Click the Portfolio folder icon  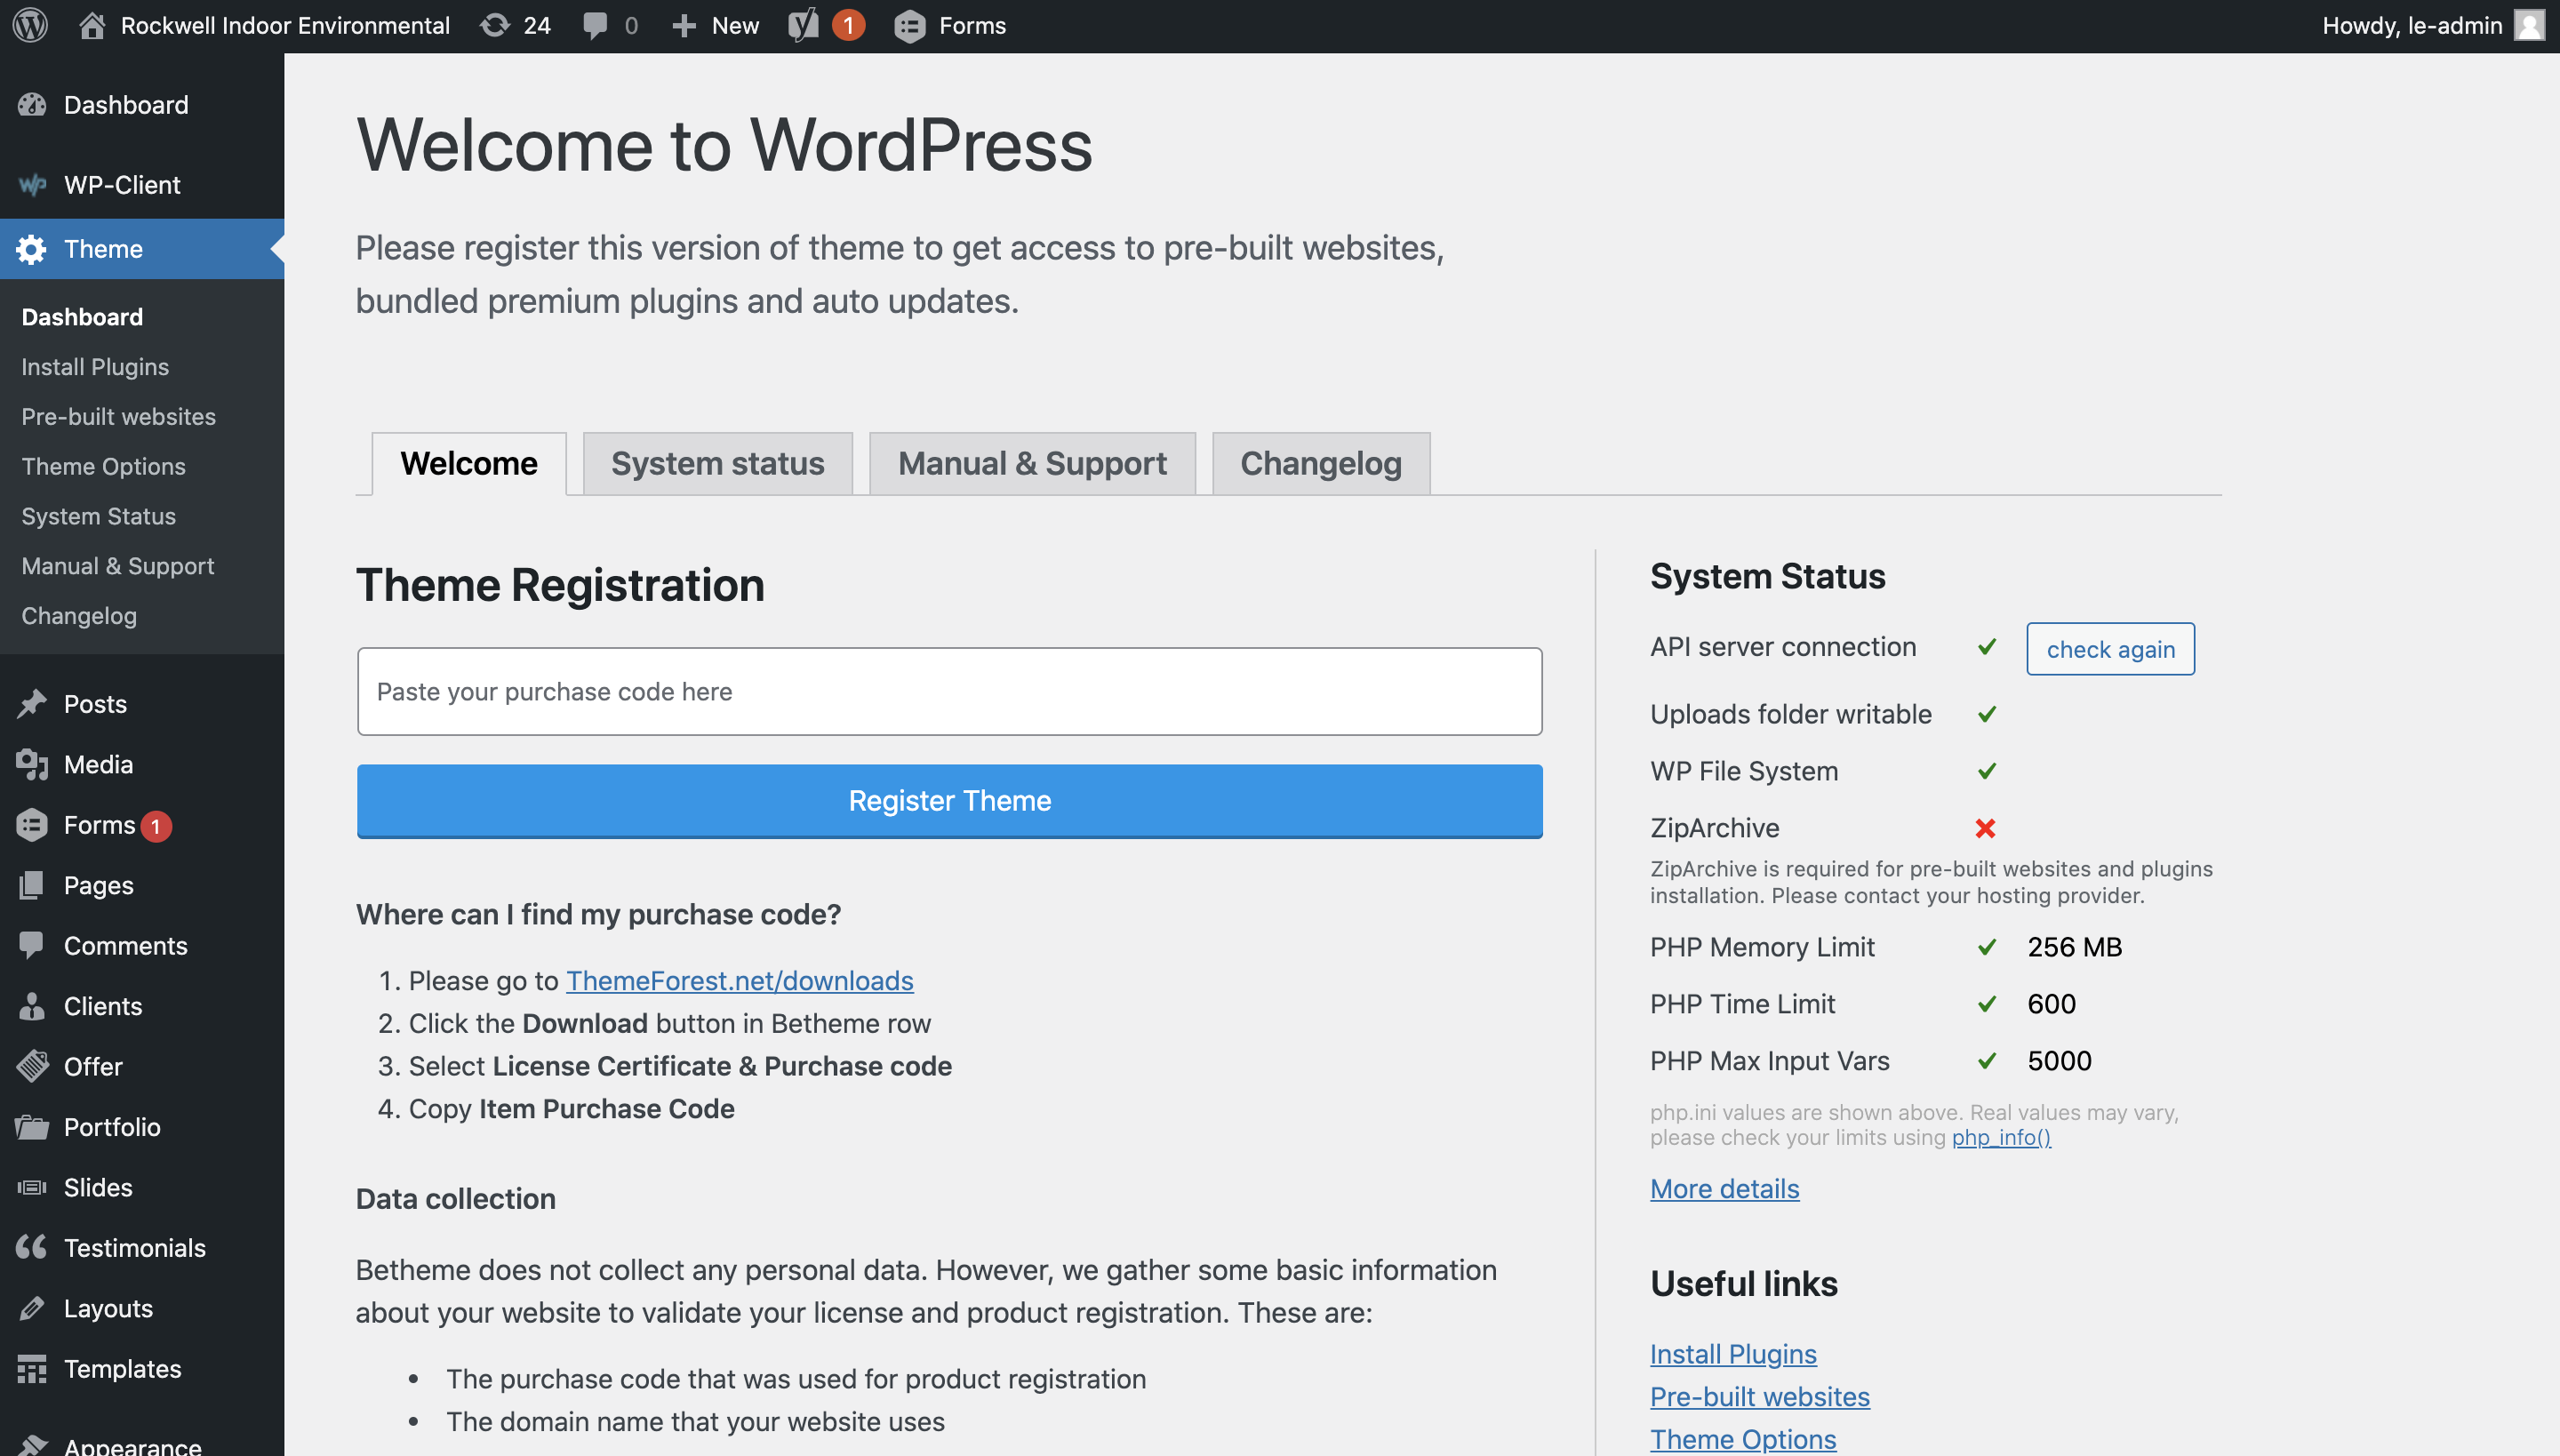pos(32,1128)
